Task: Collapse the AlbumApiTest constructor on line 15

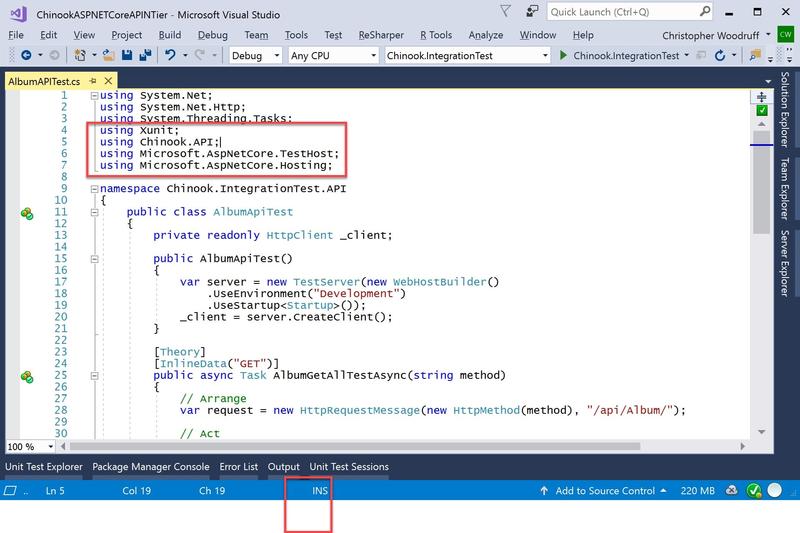Action: pyautogui.click(x=94, y=259)
